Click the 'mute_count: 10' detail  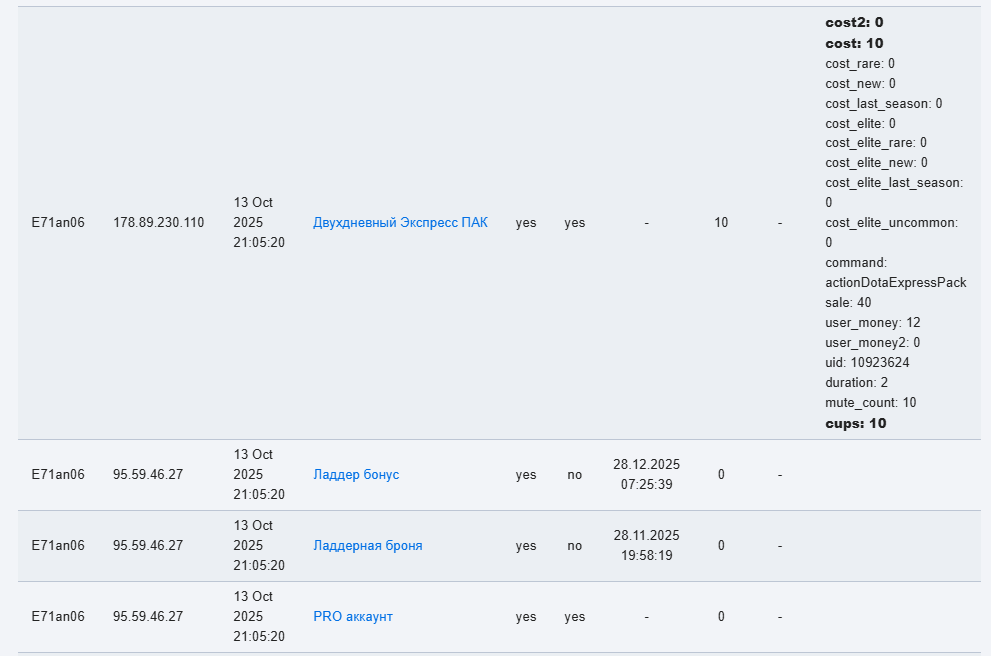click(870, 403)
